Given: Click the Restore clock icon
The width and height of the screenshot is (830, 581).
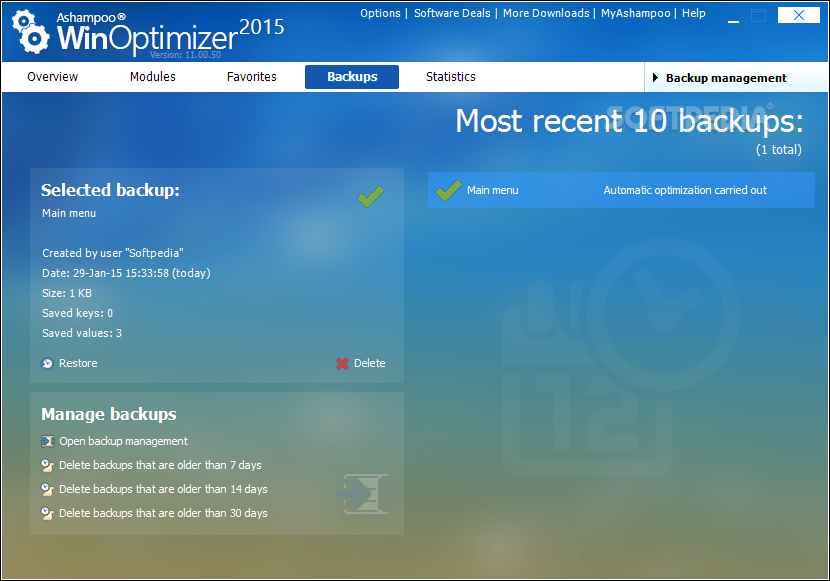Looking at the screenshot, I should [48, 364].
